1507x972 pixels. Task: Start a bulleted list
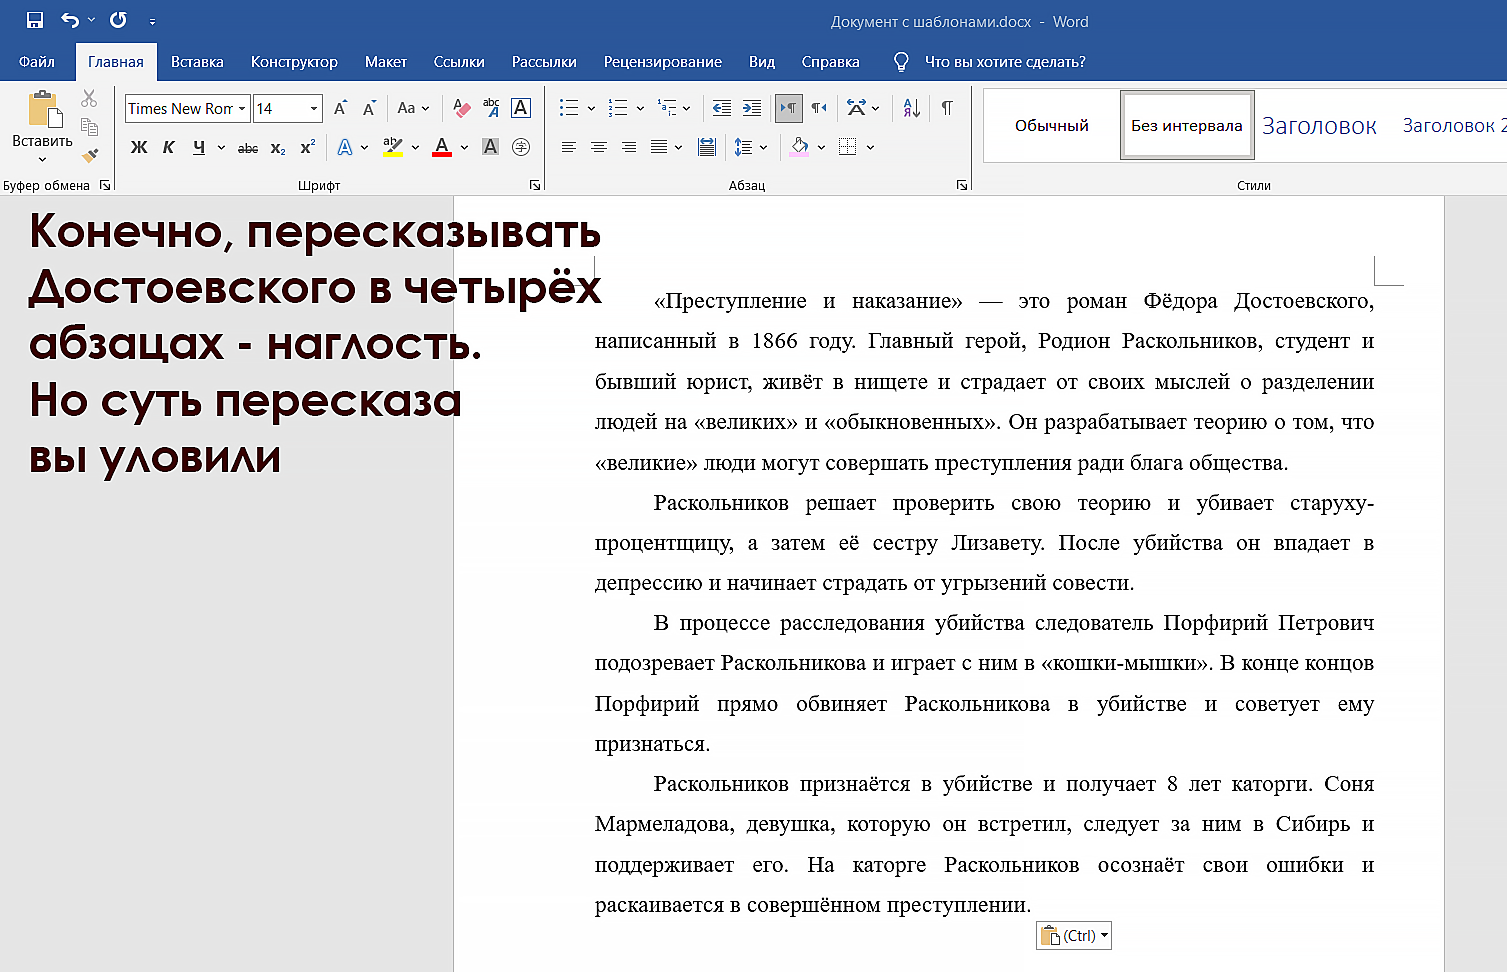569,108
